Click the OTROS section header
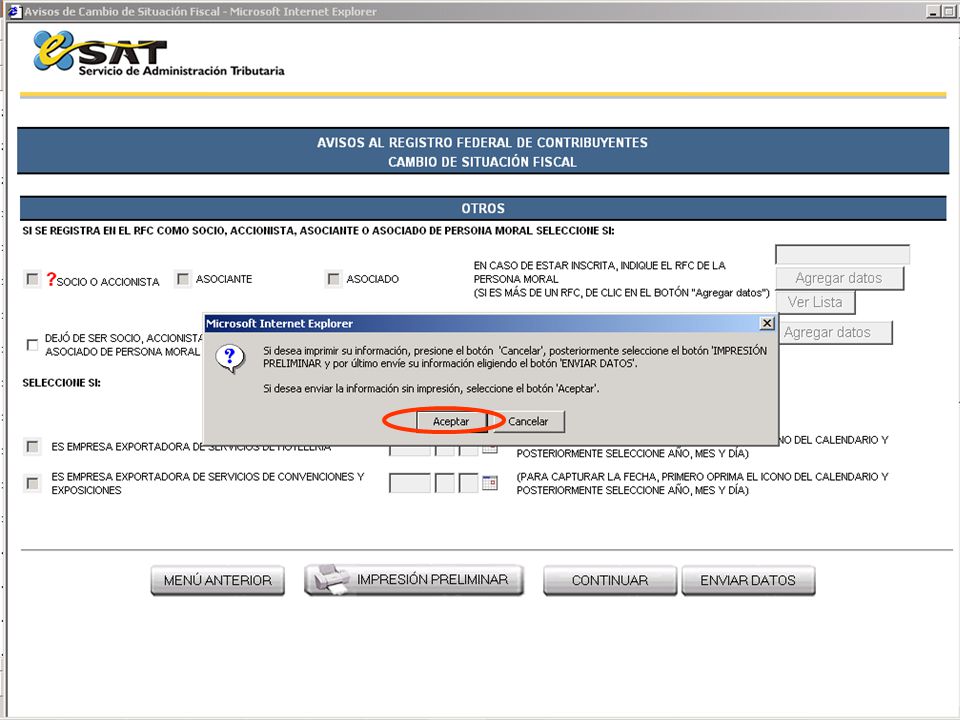This screenshot has width=960, height=720. [483, 208]
